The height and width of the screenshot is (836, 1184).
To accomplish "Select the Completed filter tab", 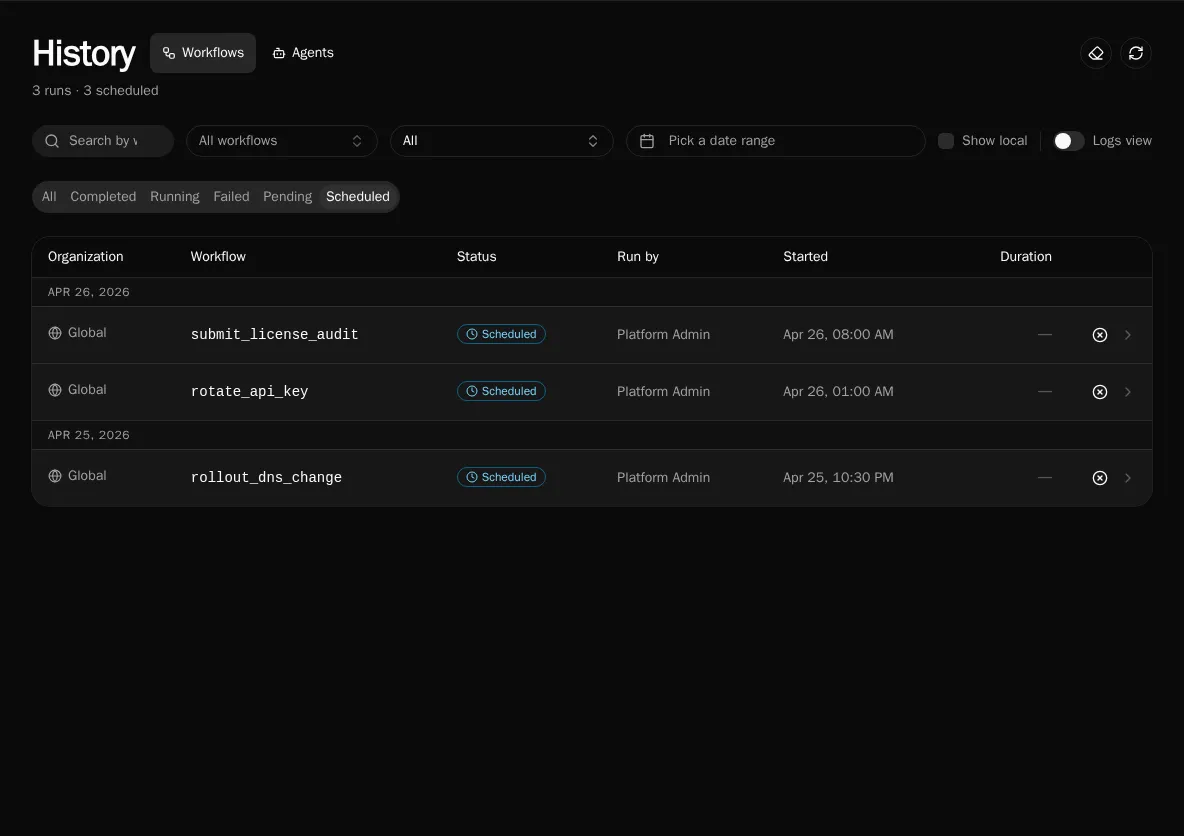I will point(103,196).
